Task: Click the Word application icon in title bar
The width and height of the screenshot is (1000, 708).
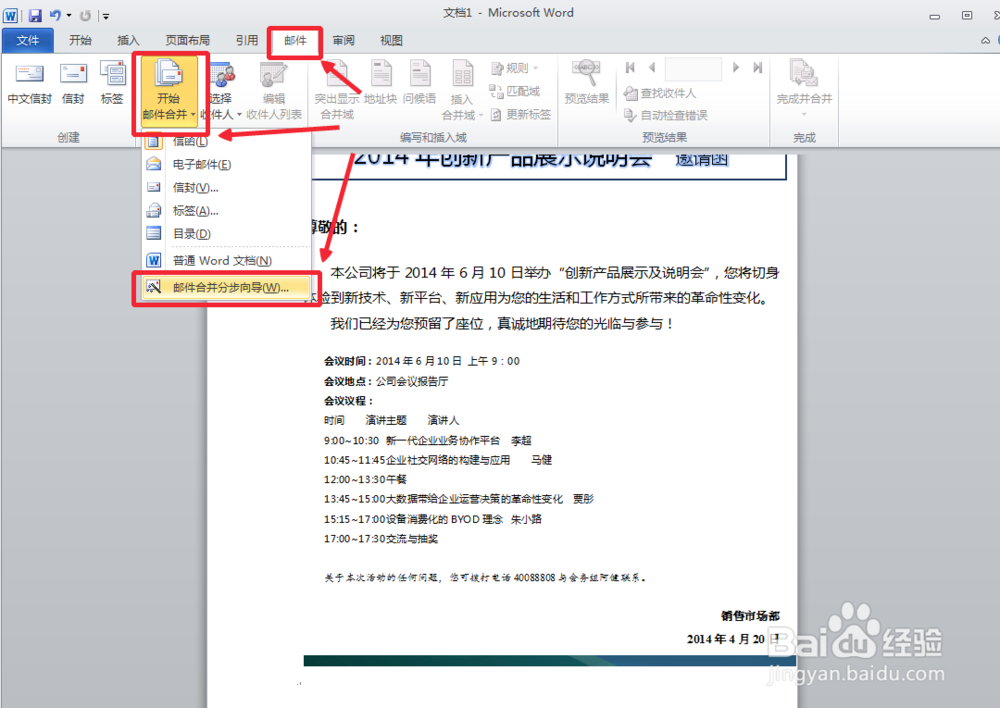Action: [11, 15]
